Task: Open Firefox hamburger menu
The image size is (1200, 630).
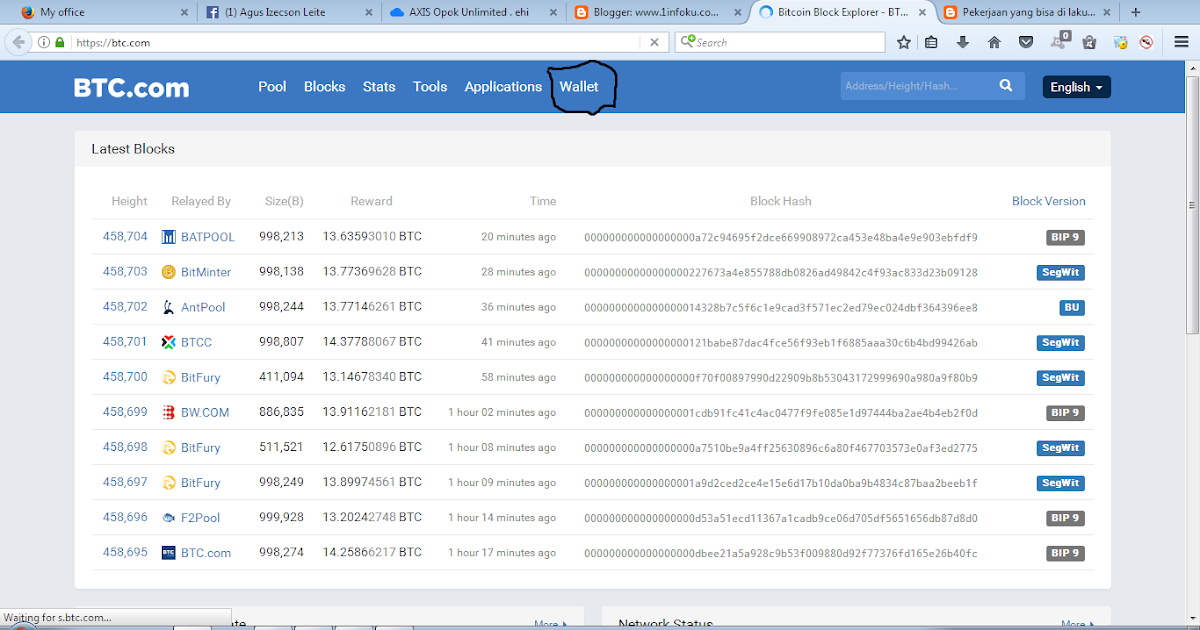Action: [x=1181, y=42]
